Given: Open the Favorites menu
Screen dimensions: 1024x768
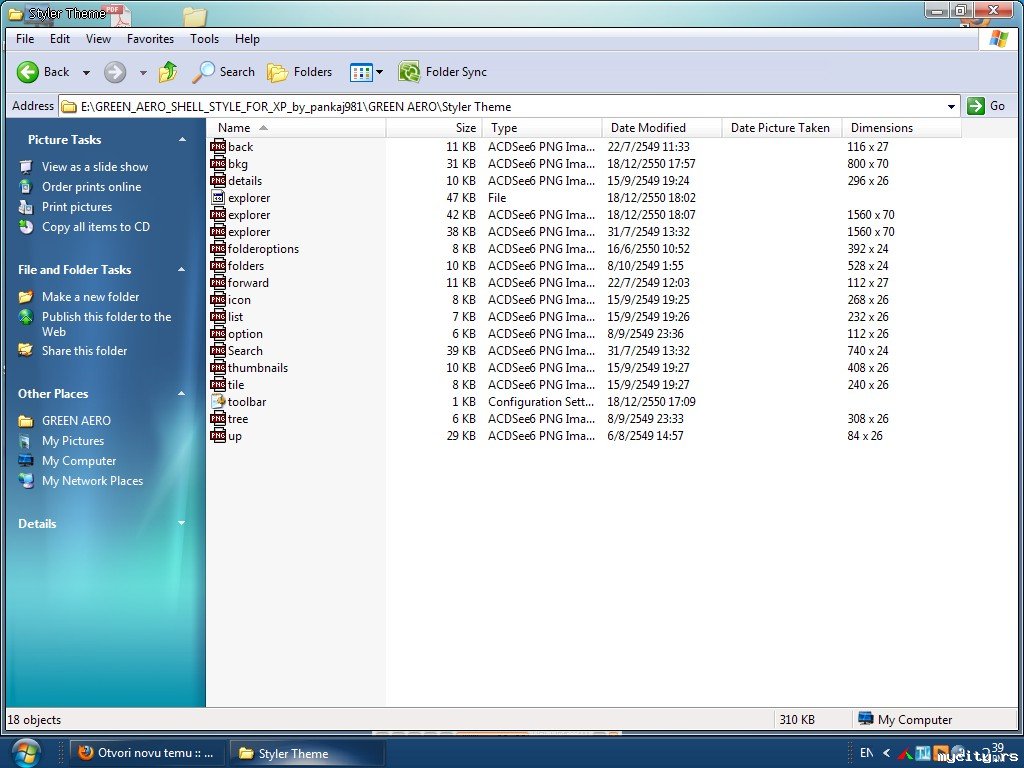Looking at the screenshot, I should point(150,39).
